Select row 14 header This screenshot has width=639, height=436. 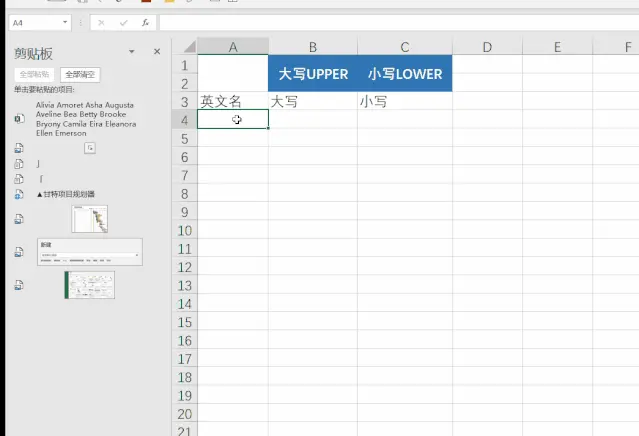click(x=185, y=304)
